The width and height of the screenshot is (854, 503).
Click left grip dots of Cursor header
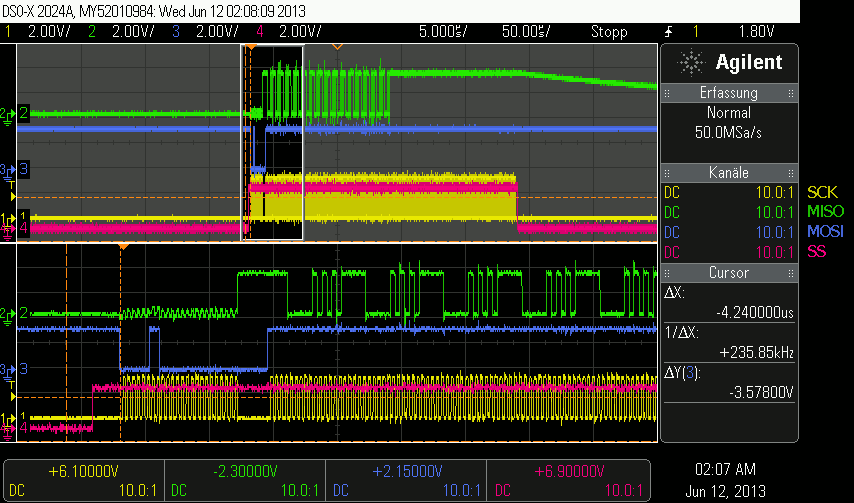[x=667, y=273]
